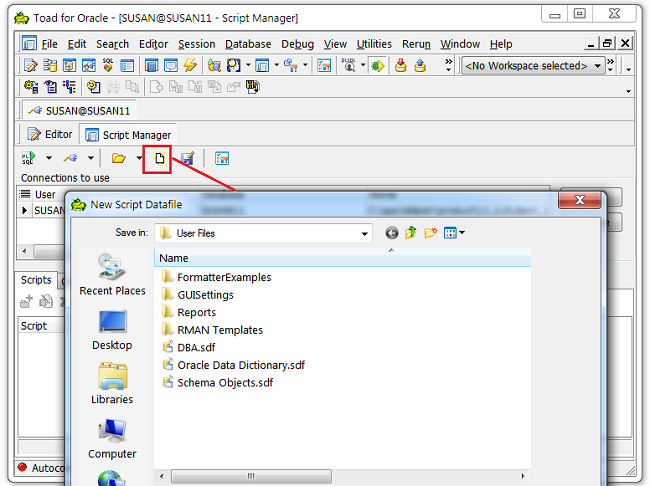This screenshot has width=650, height=486.
Task: Open the Save in User Files dropdown
Action: coord(364,233)
